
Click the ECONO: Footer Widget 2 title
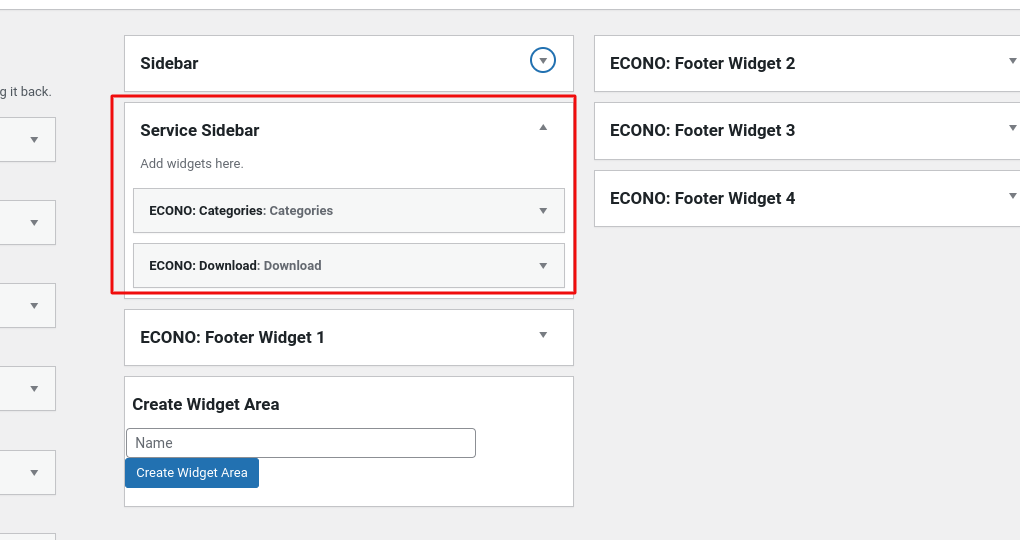pos(703,63)
